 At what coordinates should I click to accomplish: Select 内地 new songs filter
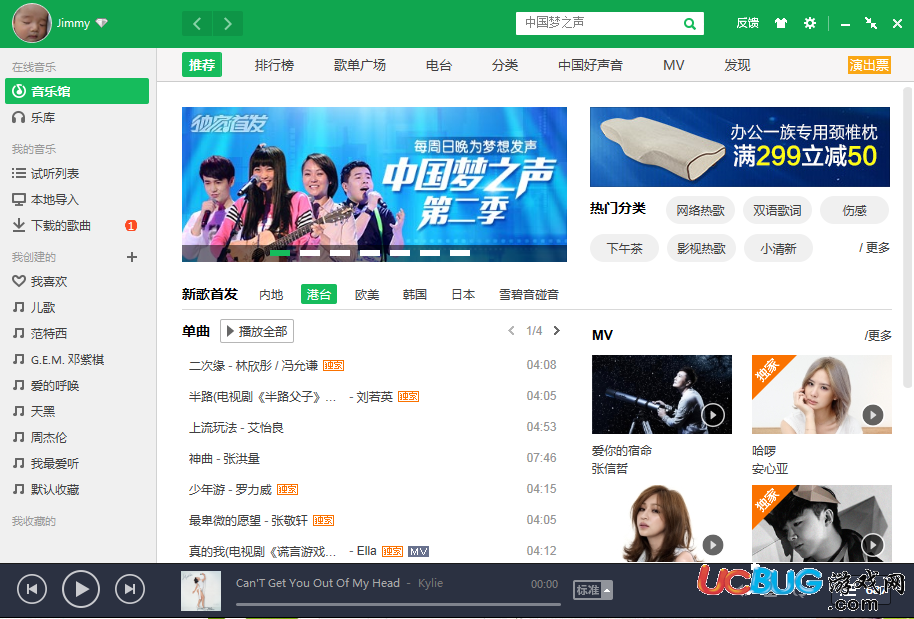point(271,294)
